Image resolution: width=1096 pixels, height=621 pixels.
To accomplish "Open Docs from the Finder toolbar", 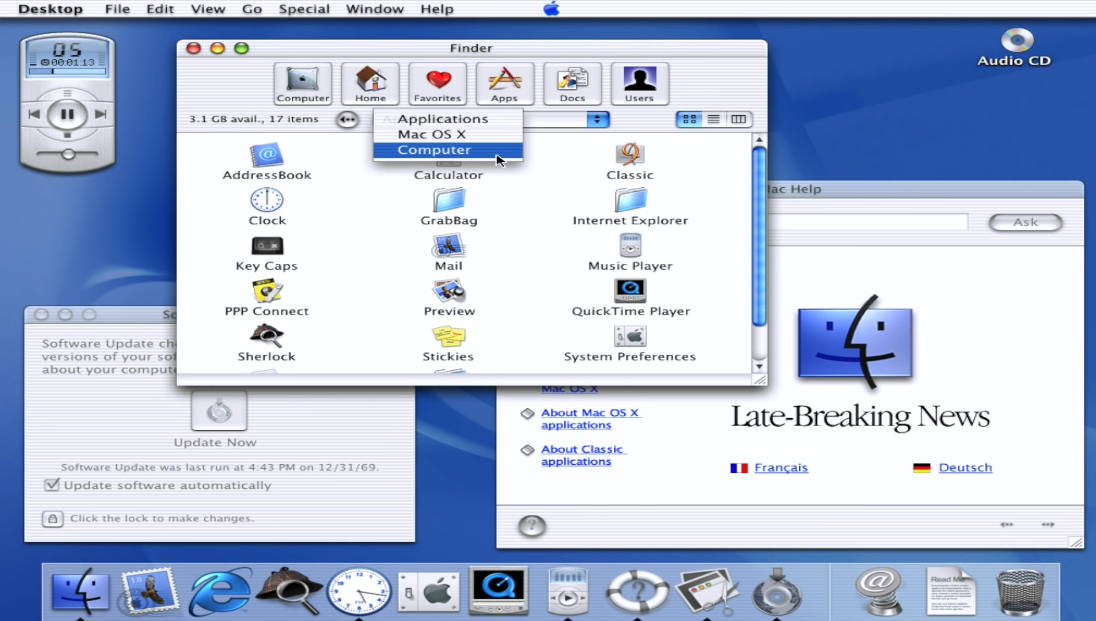I will point(572,83).
